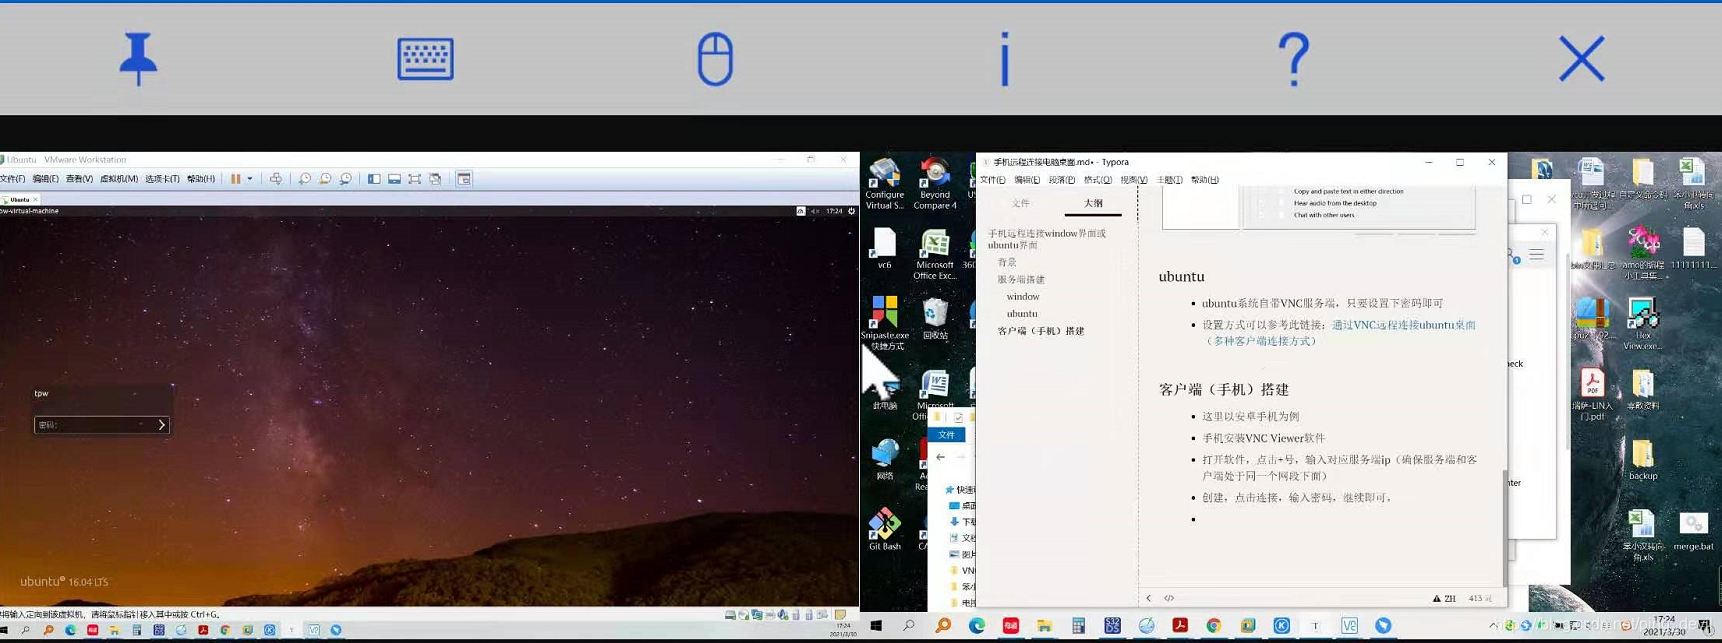Click the hamburger menu in background window
1722x643 pixels.
[x=1537, y=255]
